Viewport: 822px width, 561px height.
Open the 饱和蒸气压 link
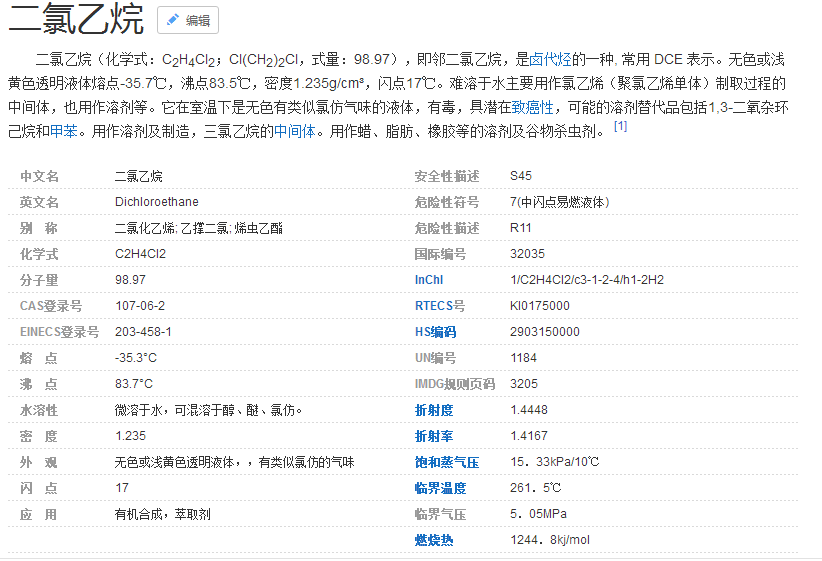(x=447, y=462)
